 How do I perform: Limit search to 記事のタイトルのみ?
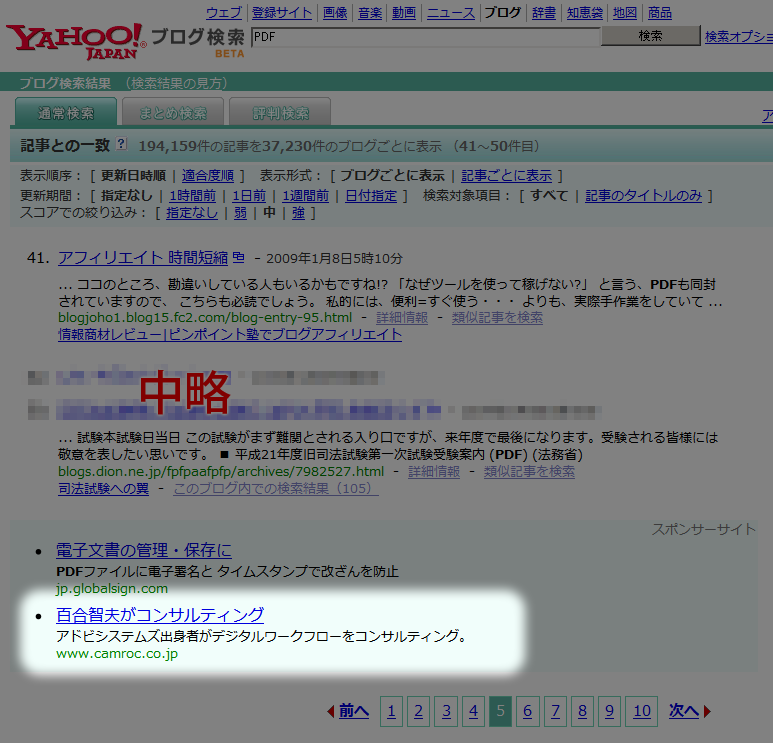coord(643,196)
